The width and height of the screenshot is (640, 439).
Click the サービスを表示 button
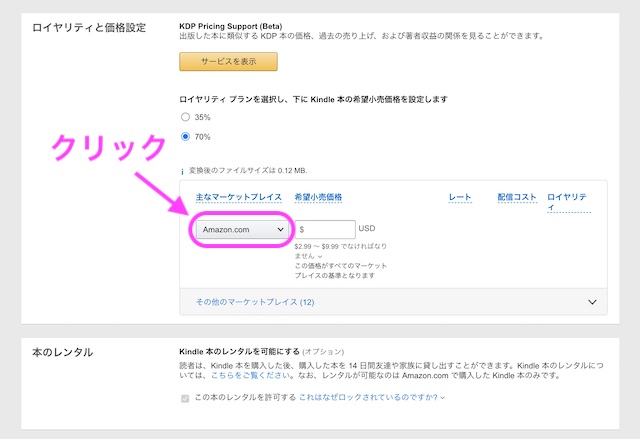point(228,61)
